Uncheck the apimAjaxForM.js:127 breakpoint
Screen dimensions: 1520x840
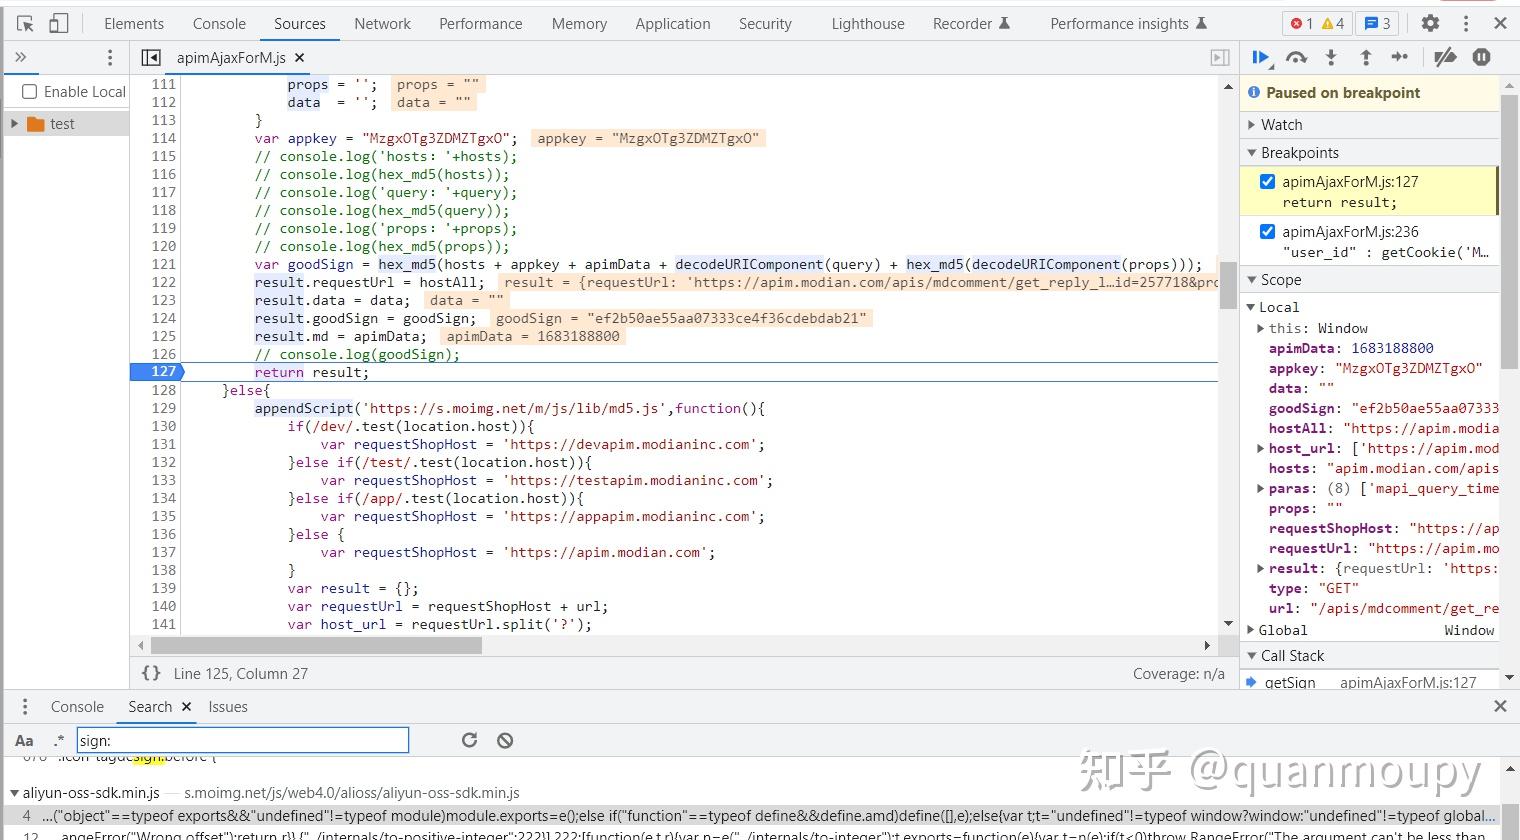tap(1267, 181)
